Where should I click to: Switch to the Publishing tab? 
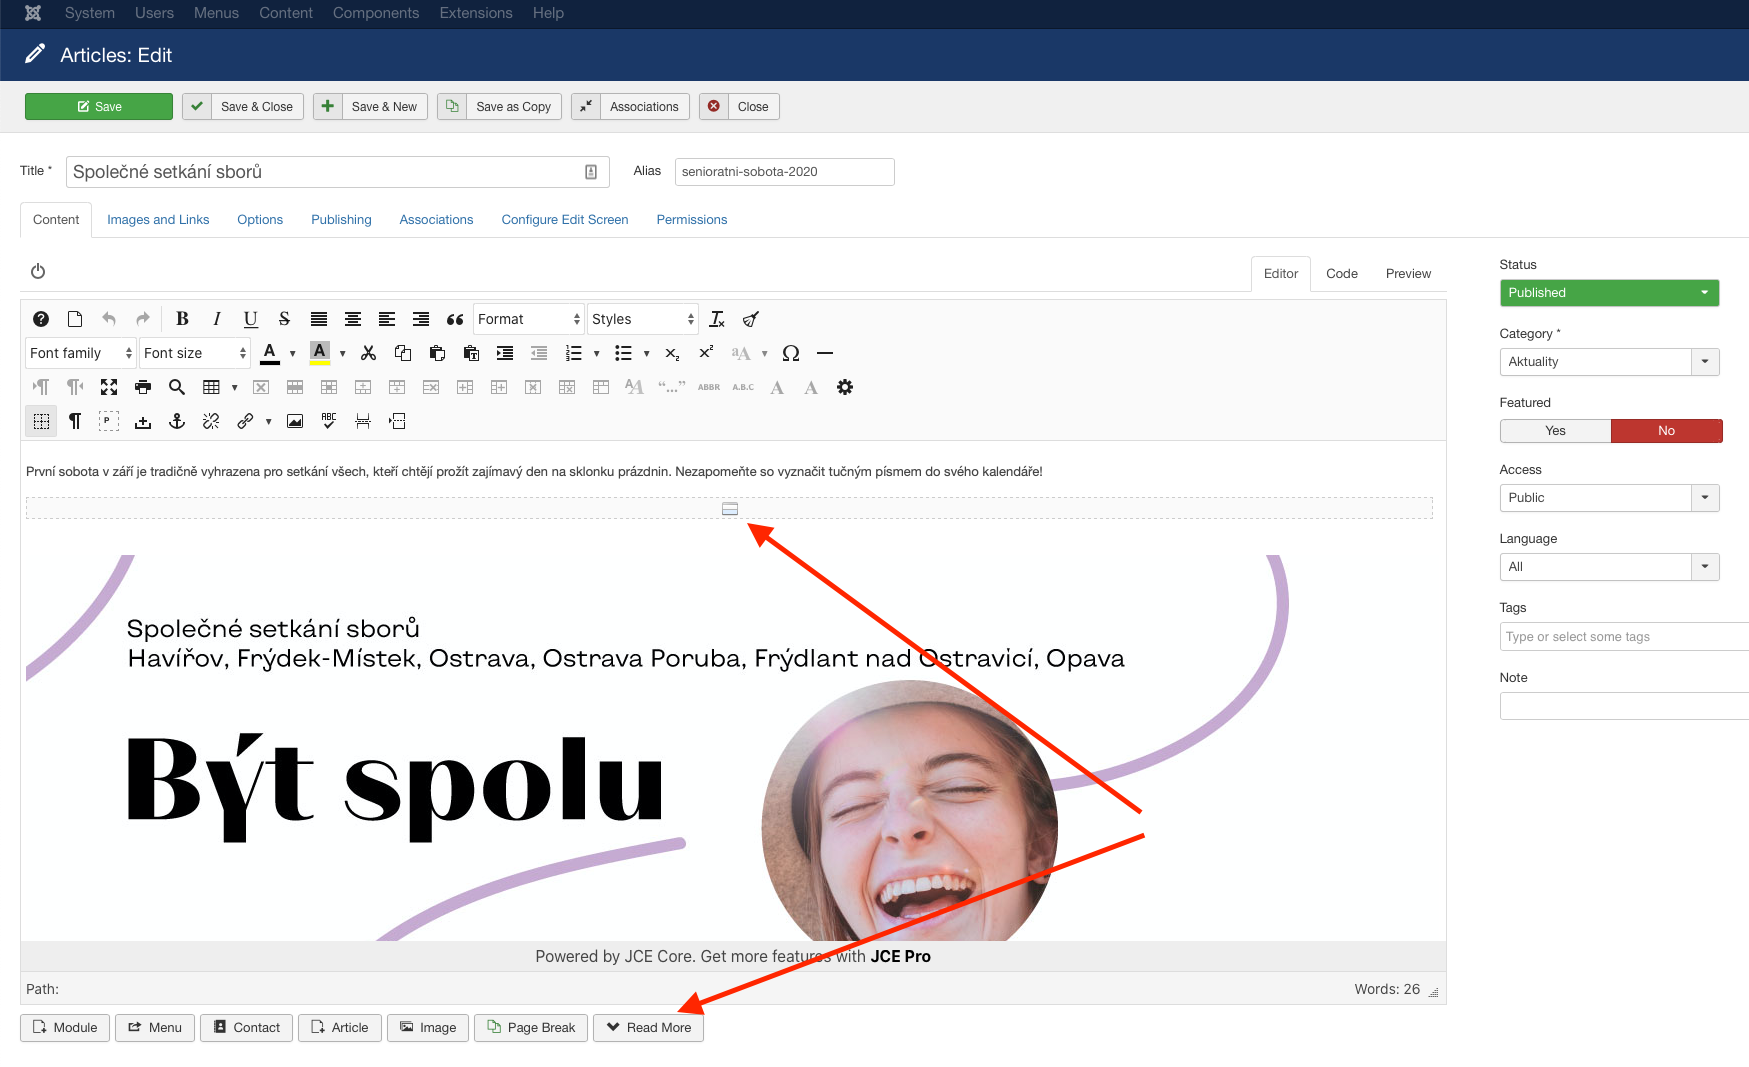pos(341,220)
